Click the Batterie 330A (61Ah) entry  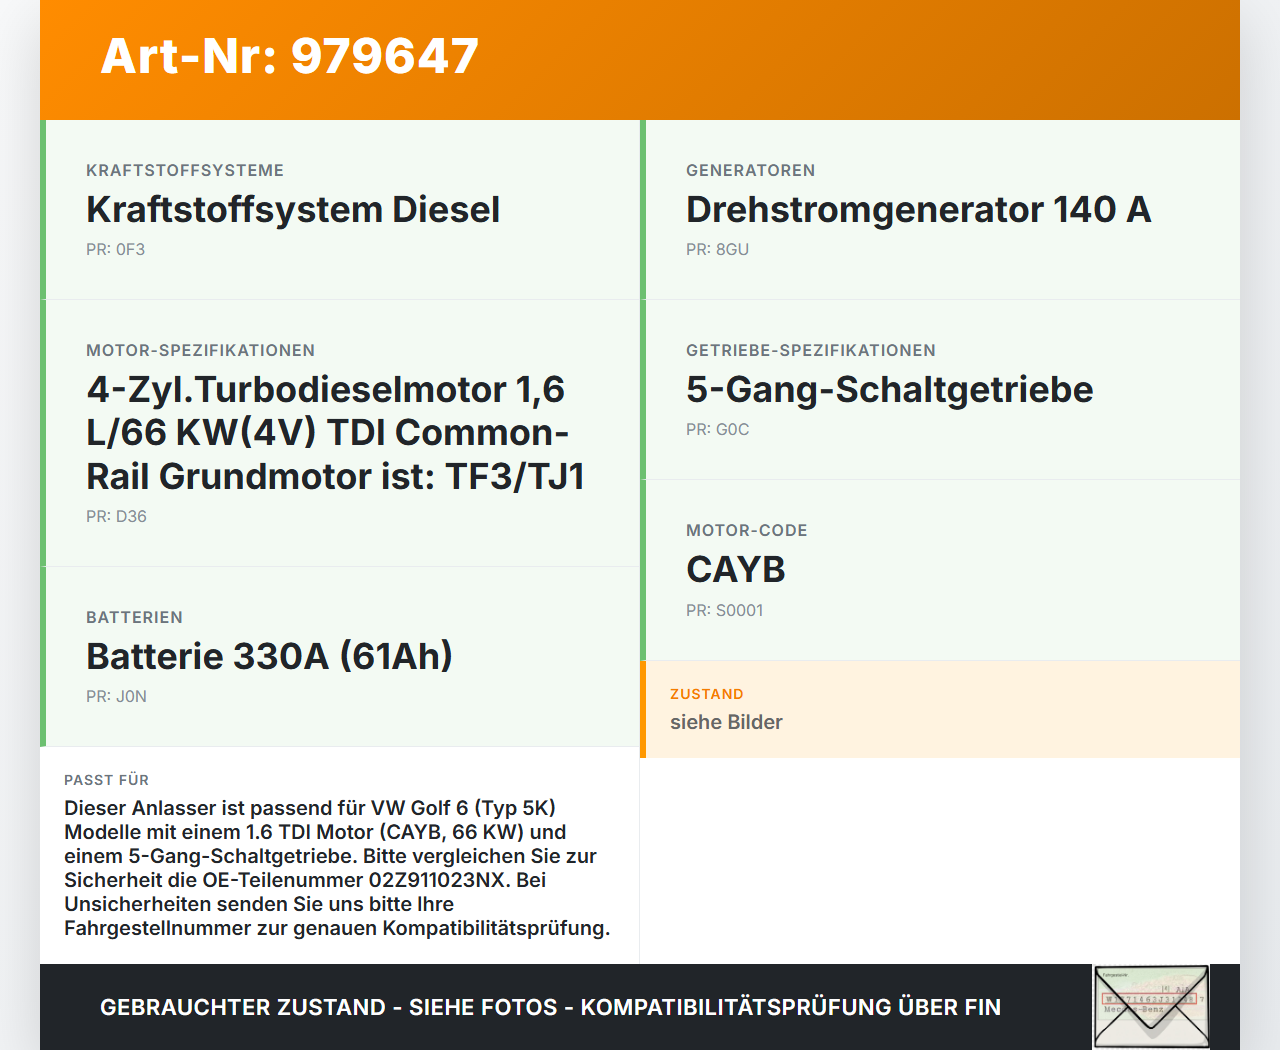click(269, 657)
